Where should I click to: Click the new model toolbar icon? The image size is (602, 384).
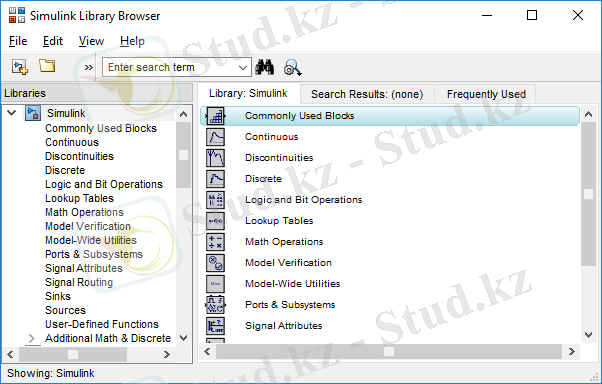tap(20, 67)
